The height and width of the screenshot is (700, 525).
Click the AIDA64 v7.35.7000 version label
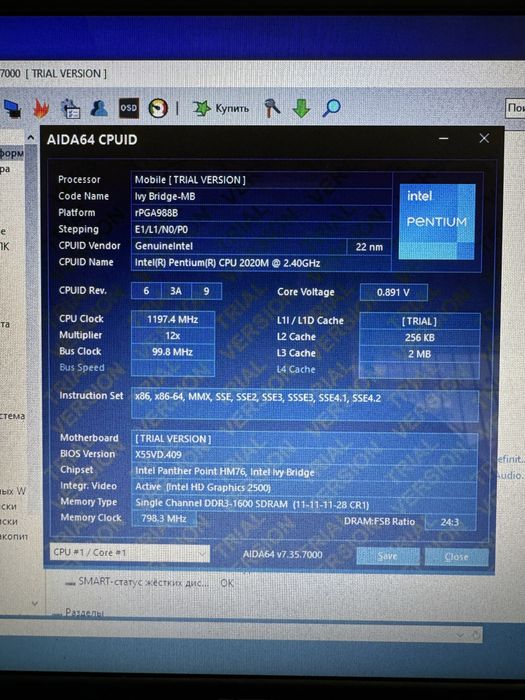(x=283, y=554)
